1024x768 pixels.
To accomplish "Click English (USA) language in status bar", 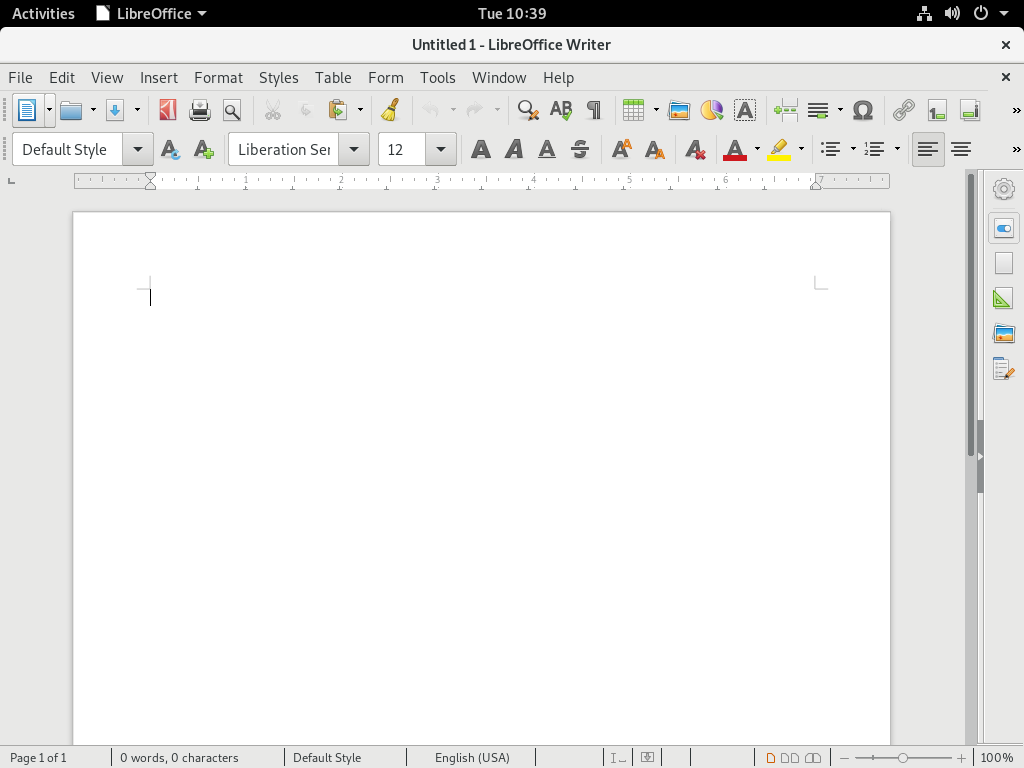I will [x=472, y=758].
